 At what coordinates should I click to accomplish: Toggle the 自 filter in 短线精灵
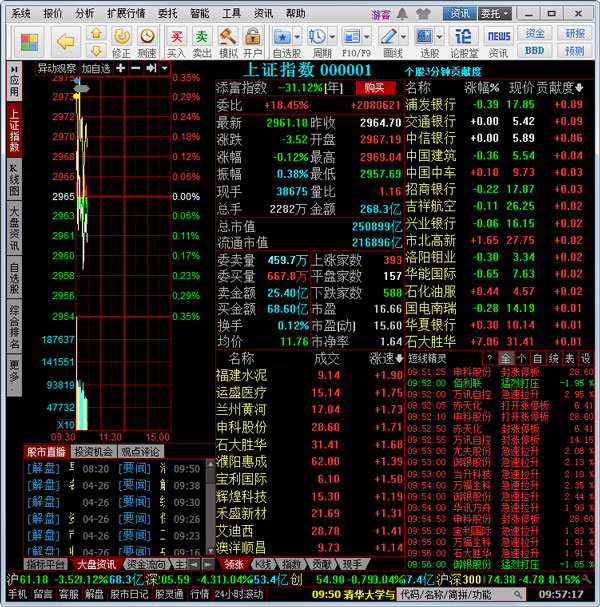click(x=537, y=358)
